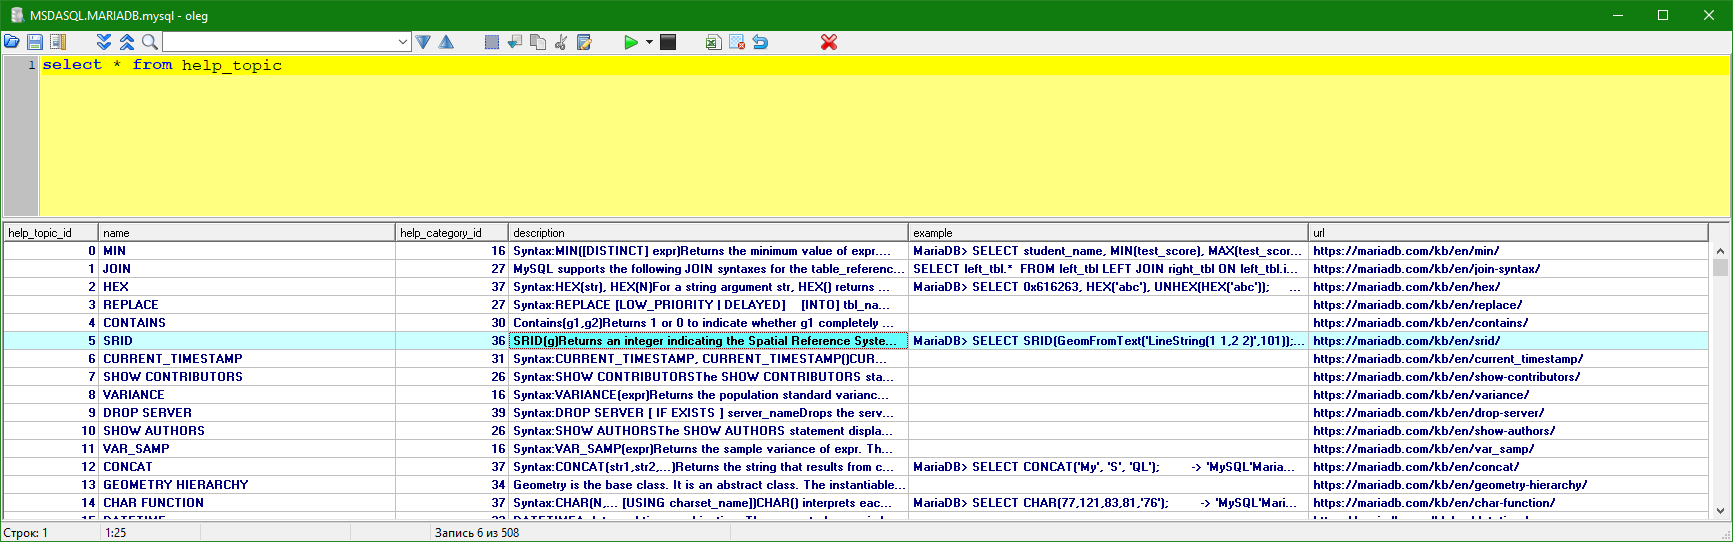Click the blue undo arrow icon

[761, 42]
